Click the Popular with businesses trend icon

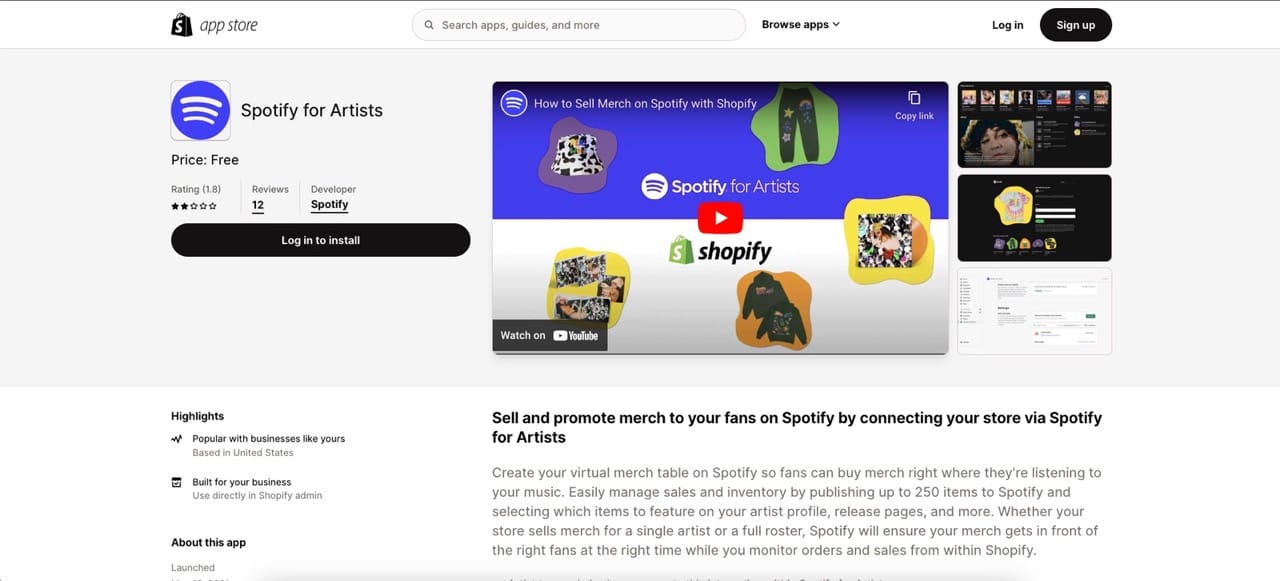point(177,439)
